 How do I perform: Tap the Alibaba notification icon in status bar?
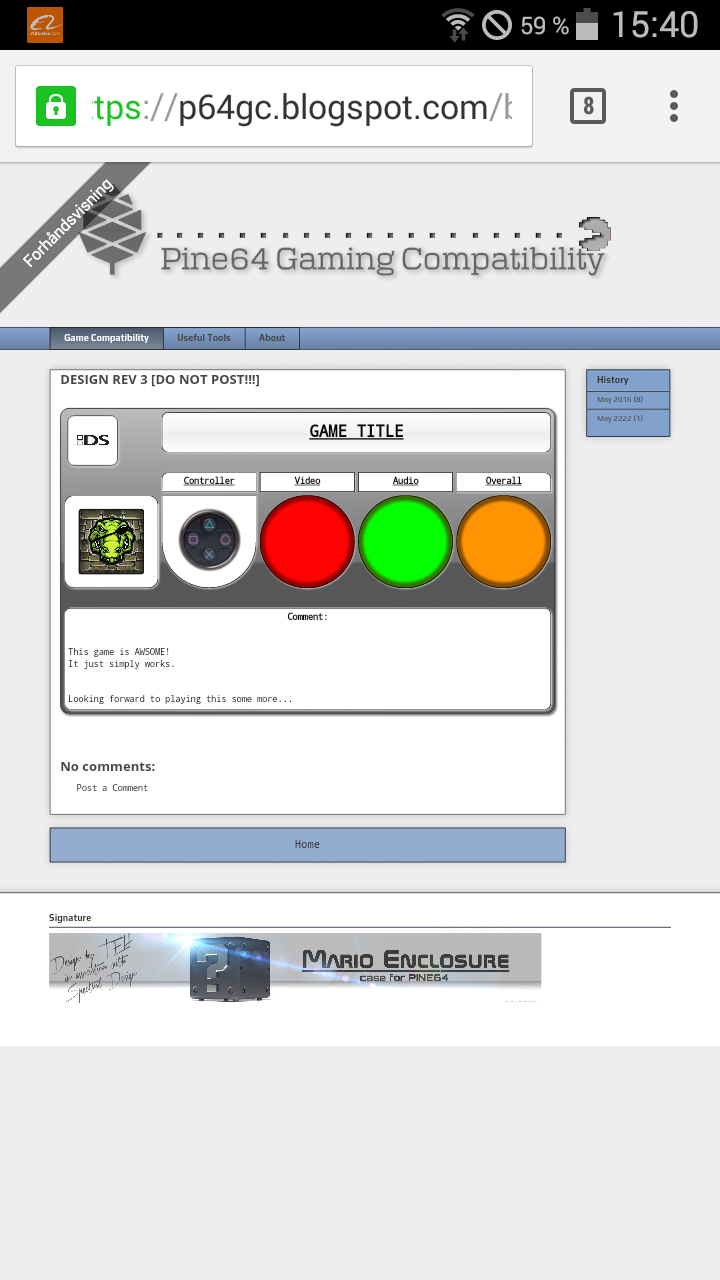pos(45,25)
